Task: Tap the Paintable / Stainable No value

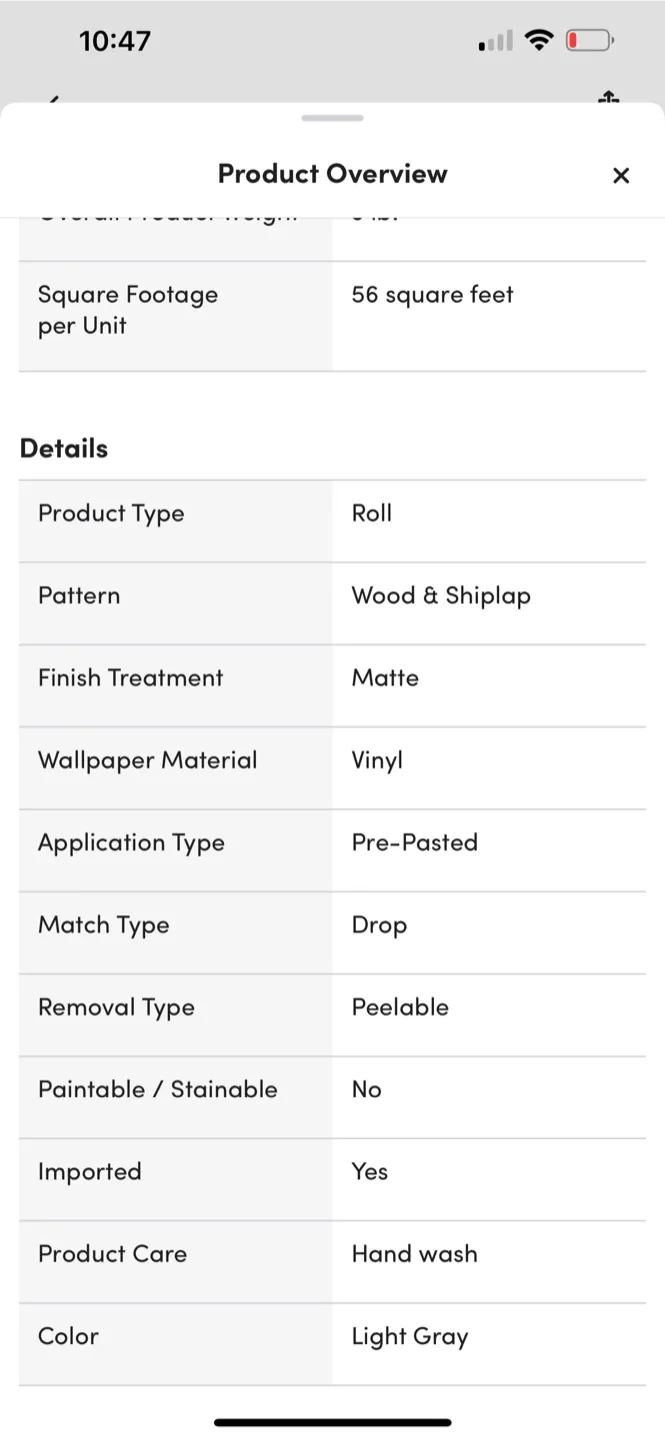Action: (366, 1090)
